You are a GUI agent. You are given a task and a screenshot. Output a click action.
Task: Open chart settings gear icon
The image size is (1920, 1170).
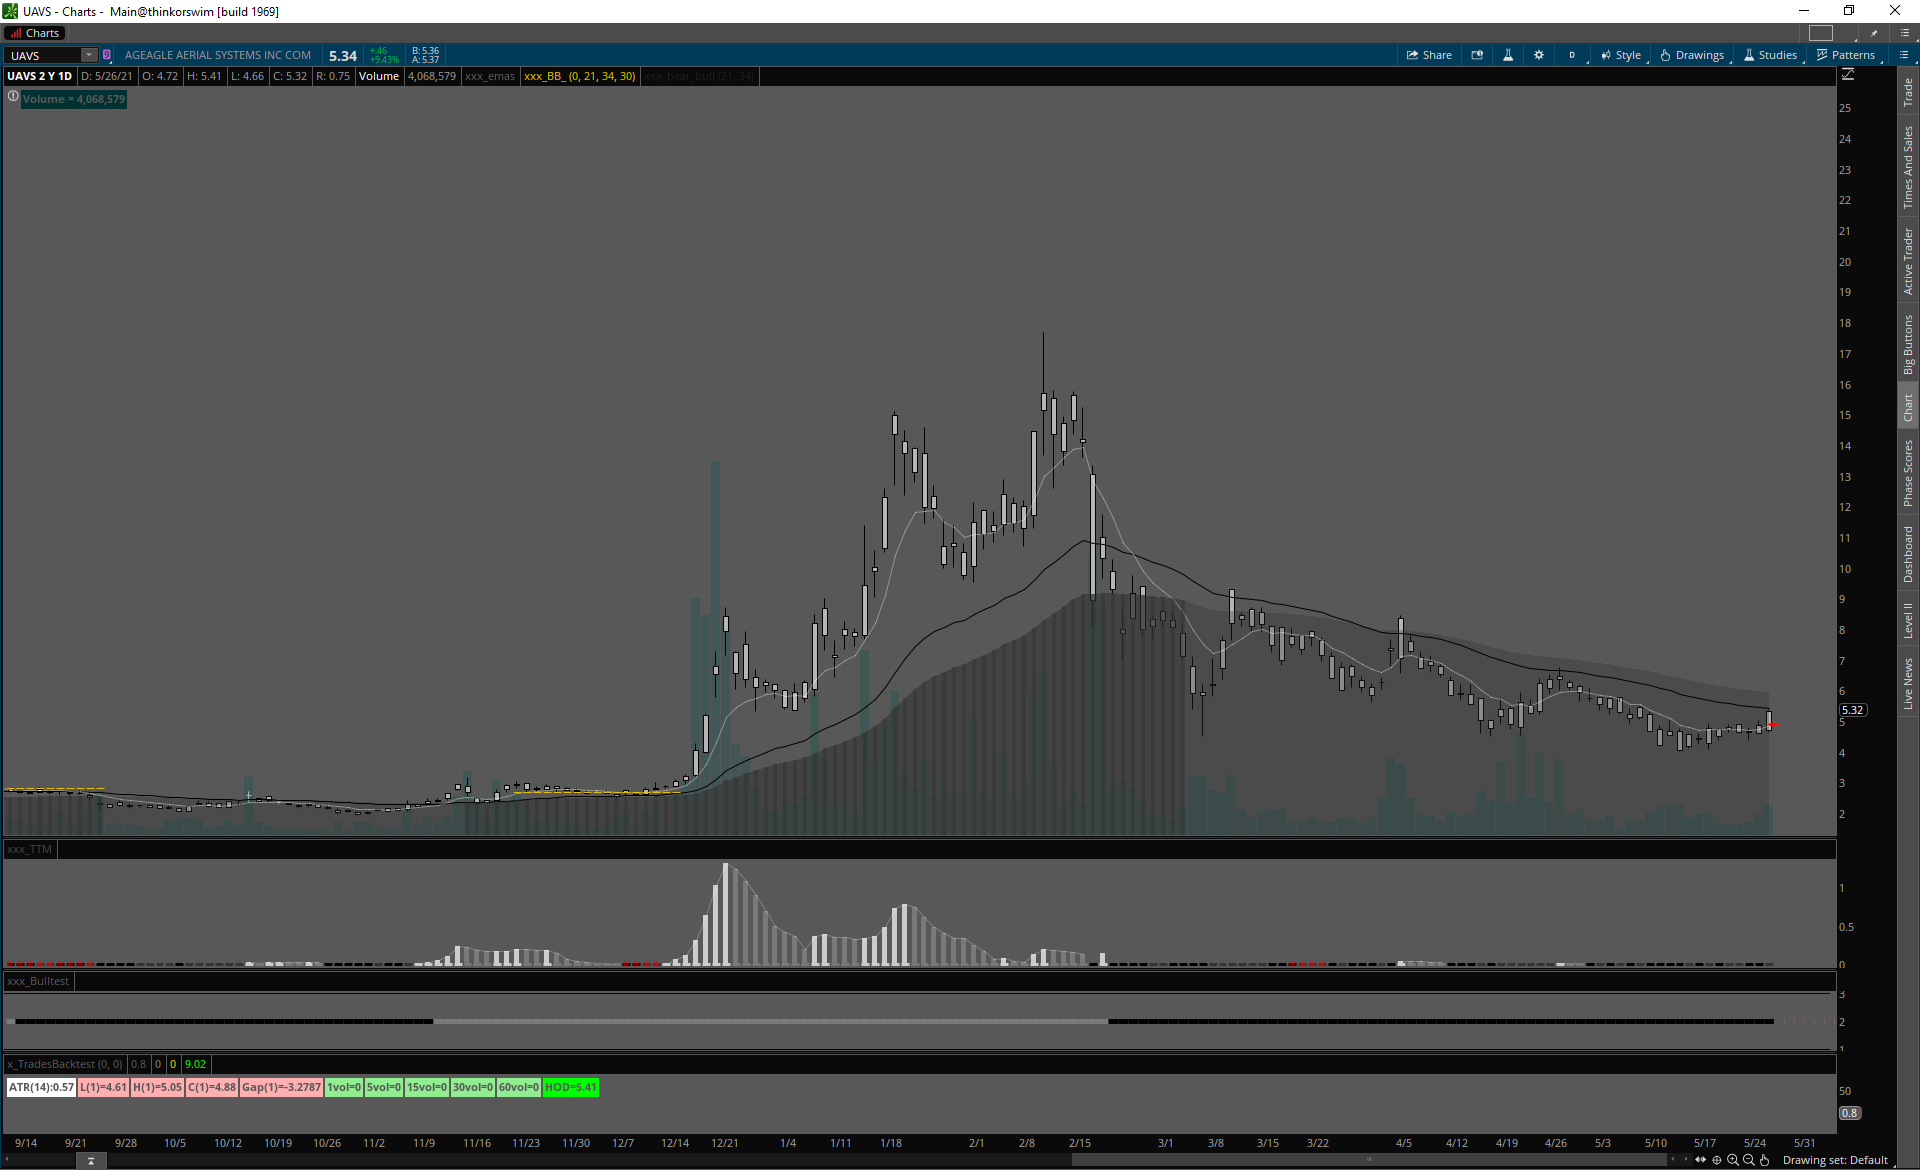(x=1539, y=55)
